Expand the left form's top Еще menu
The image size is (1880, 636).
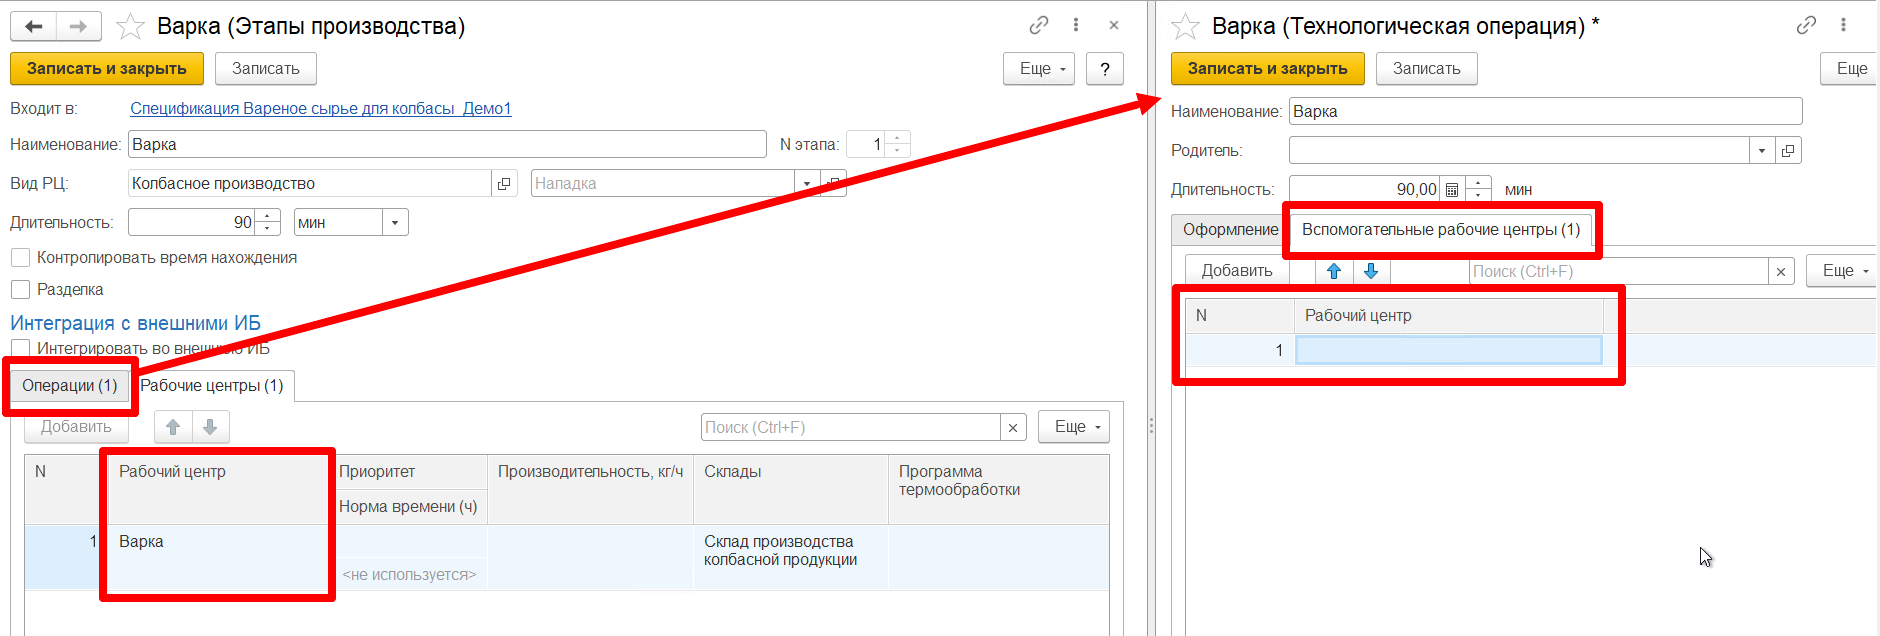click(1038, 69)
